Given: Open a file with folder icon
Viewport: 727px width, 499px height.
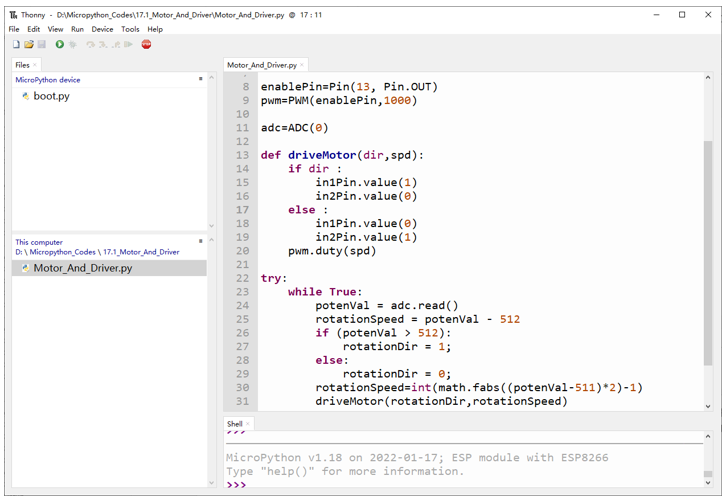Looking at the screenshot, I should 29,45.
